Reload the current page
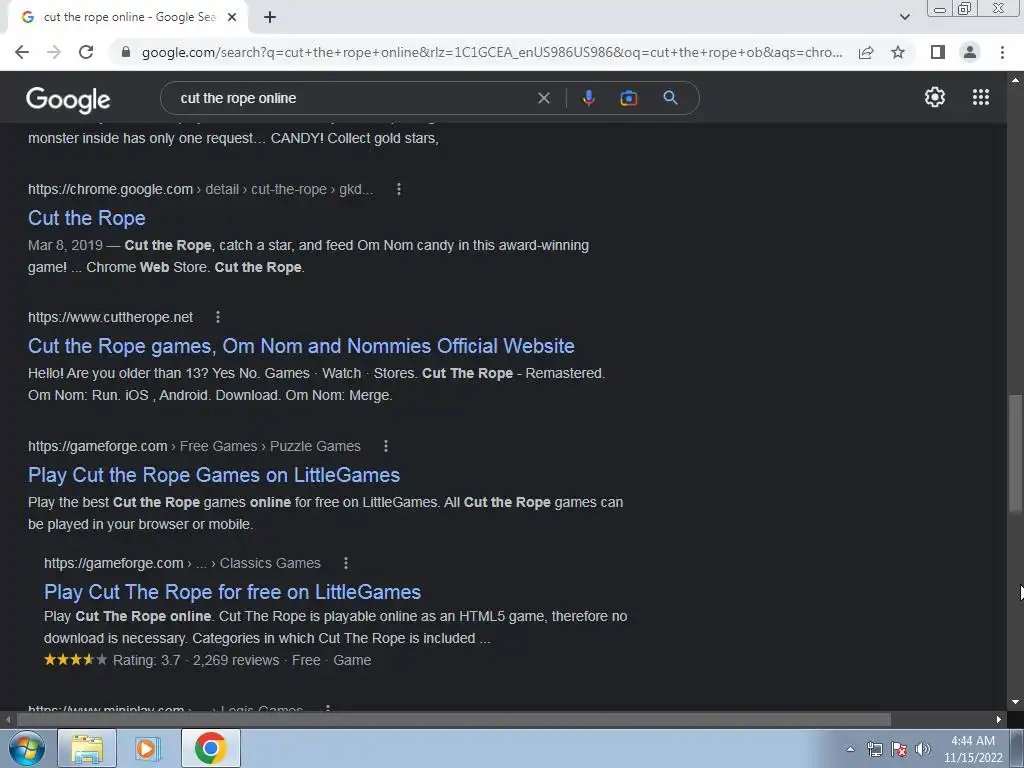Screen dimensions: 1024x768 coord(86,52)
